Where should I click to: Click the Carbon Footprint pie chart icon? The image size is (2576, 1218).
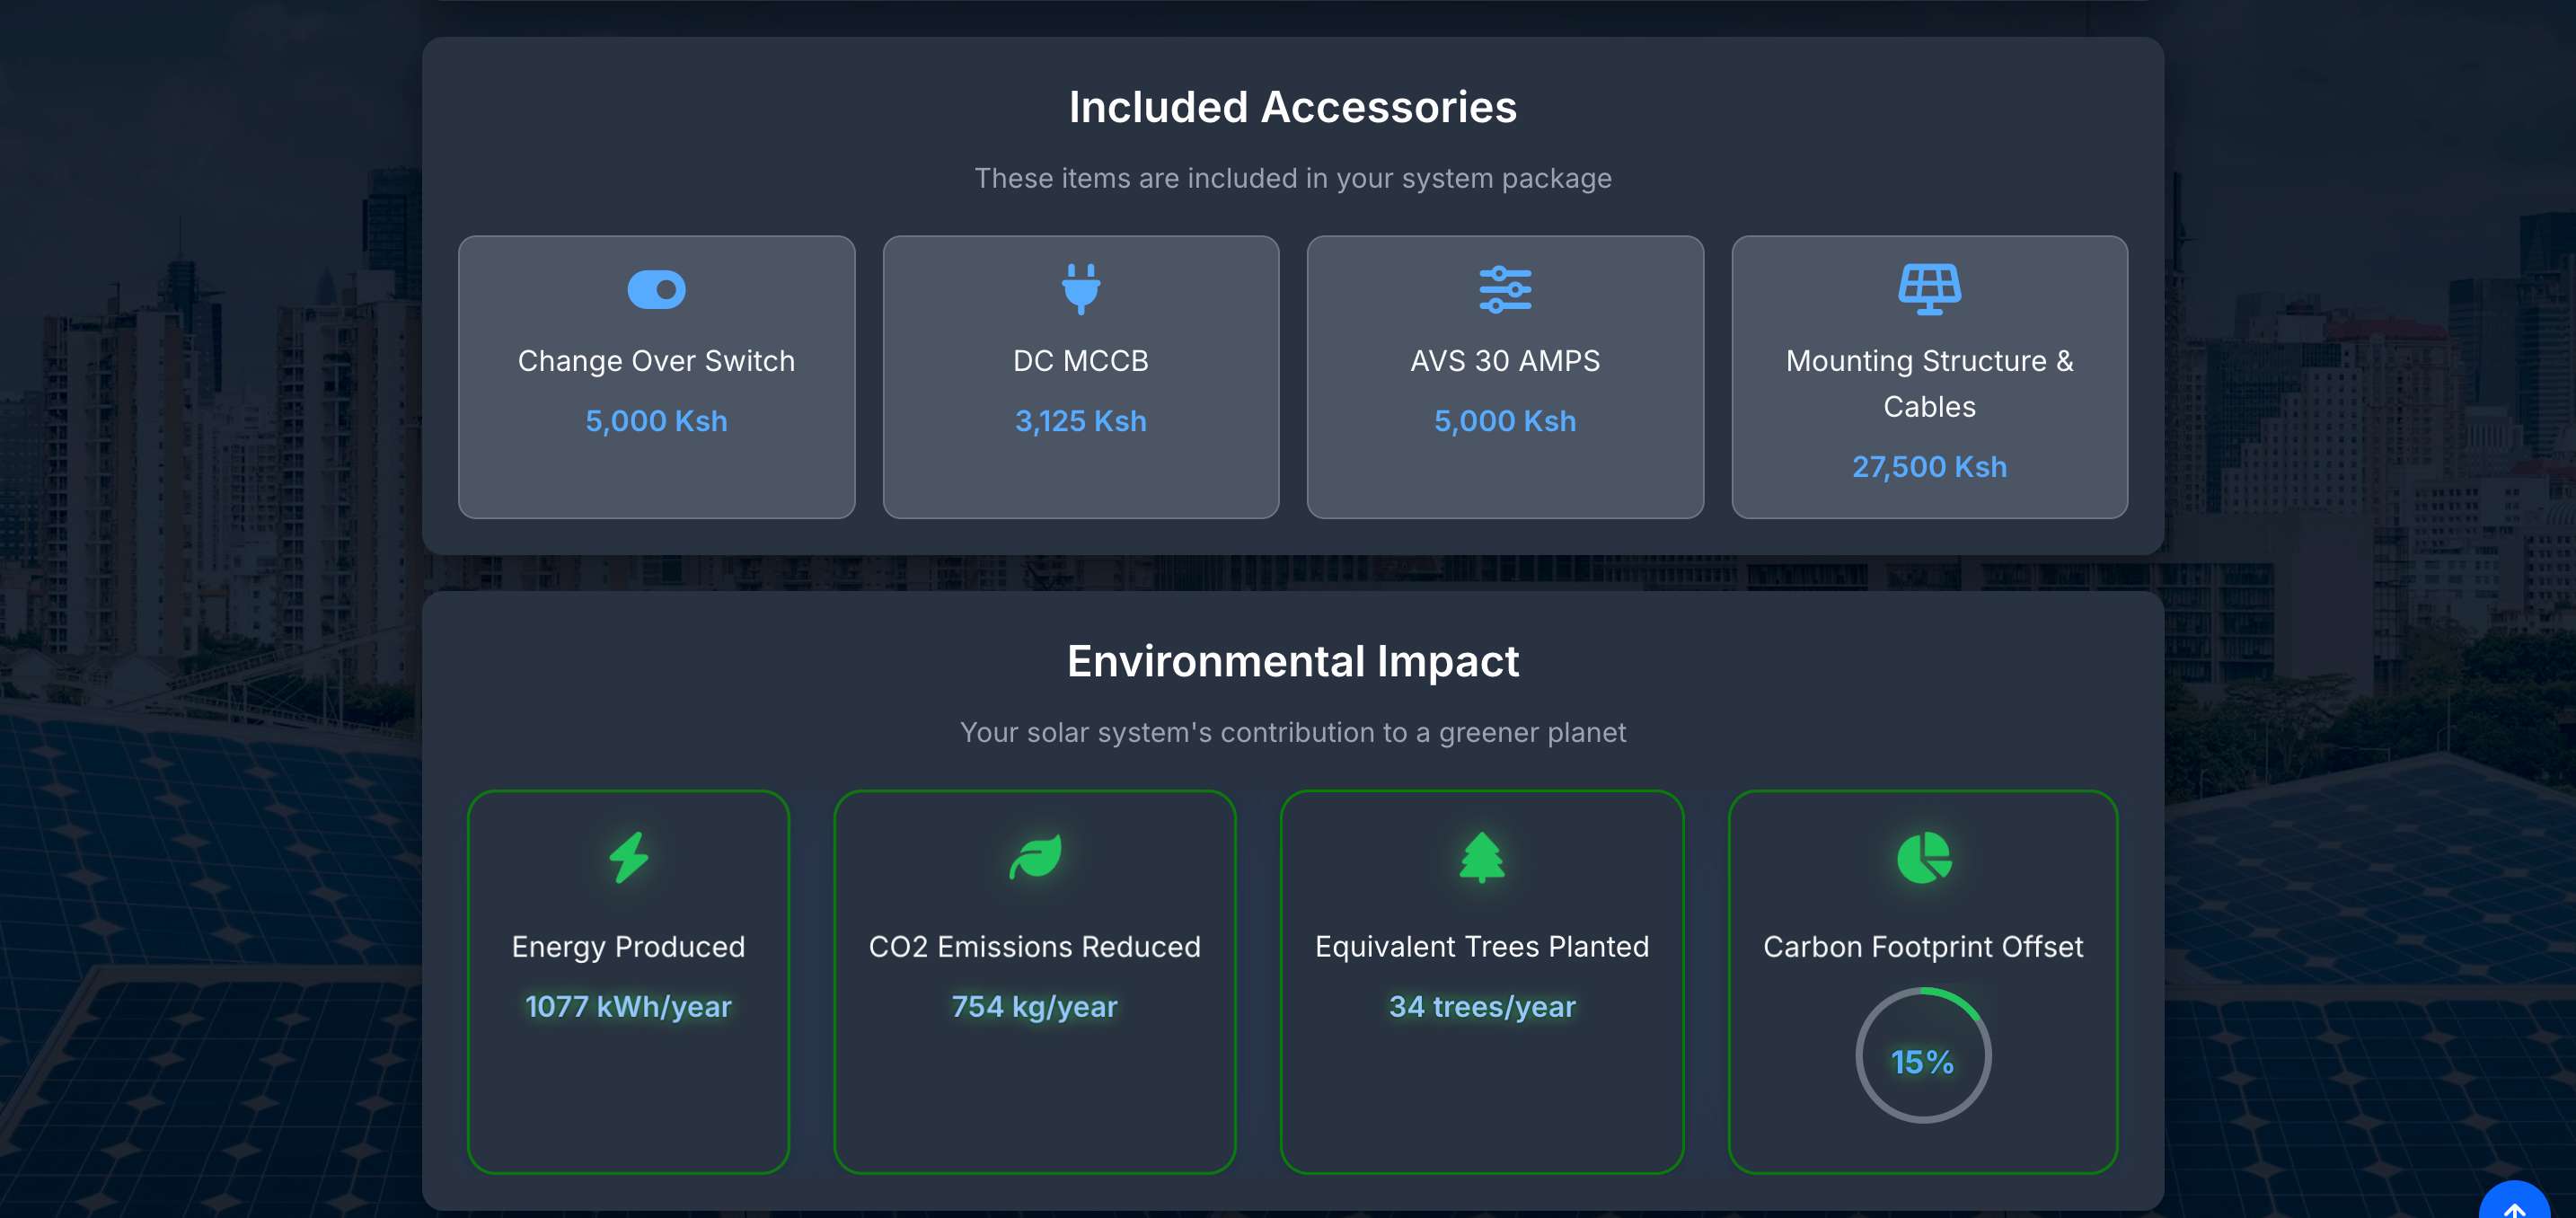pos(1922,857)
